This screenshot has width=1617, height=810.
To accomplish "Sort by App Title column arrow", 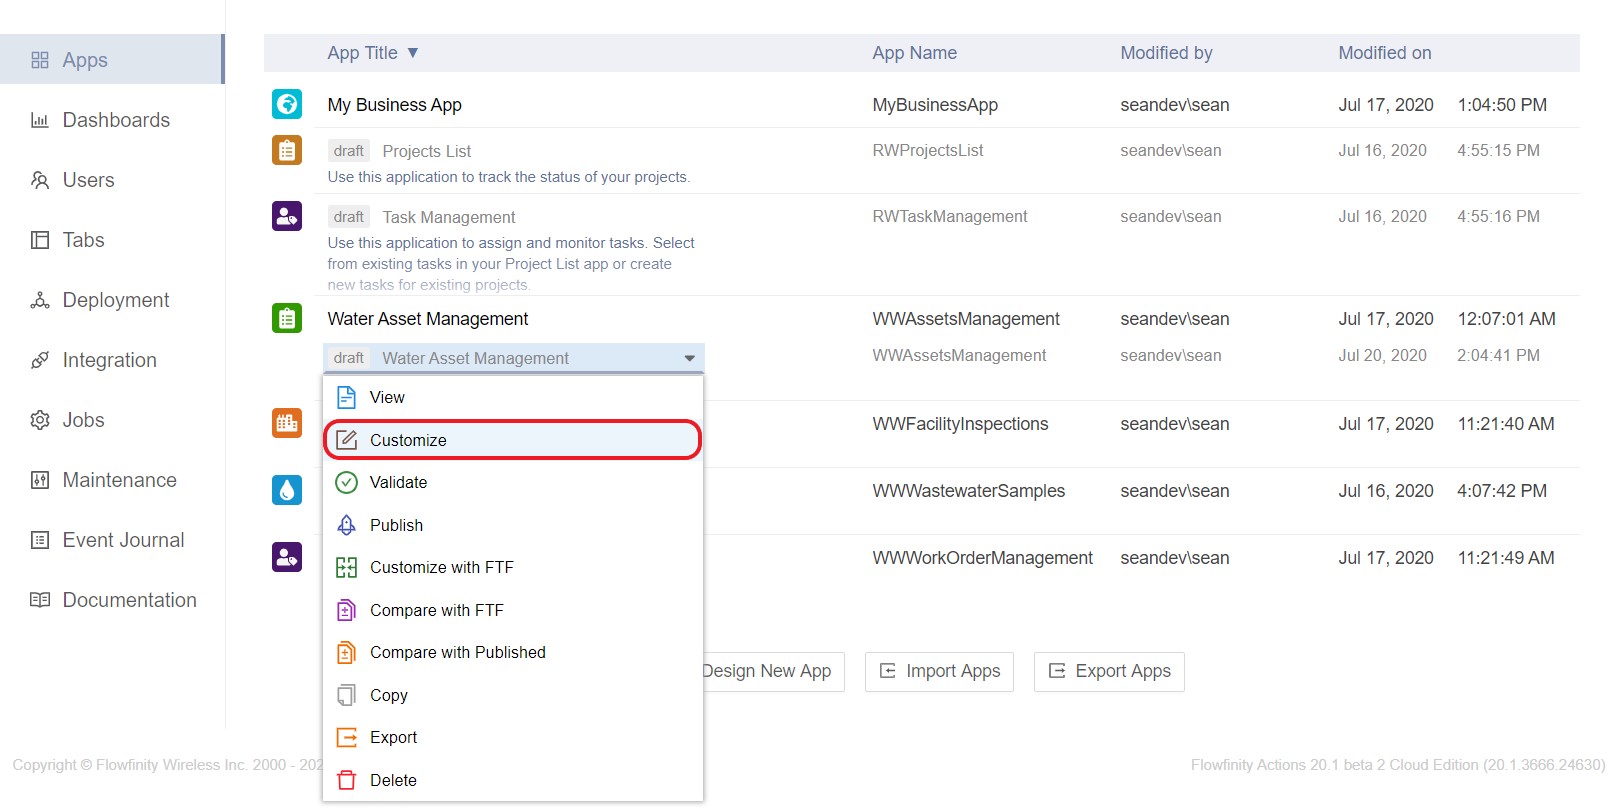I will pyautogui.click(x=412, y=53).
